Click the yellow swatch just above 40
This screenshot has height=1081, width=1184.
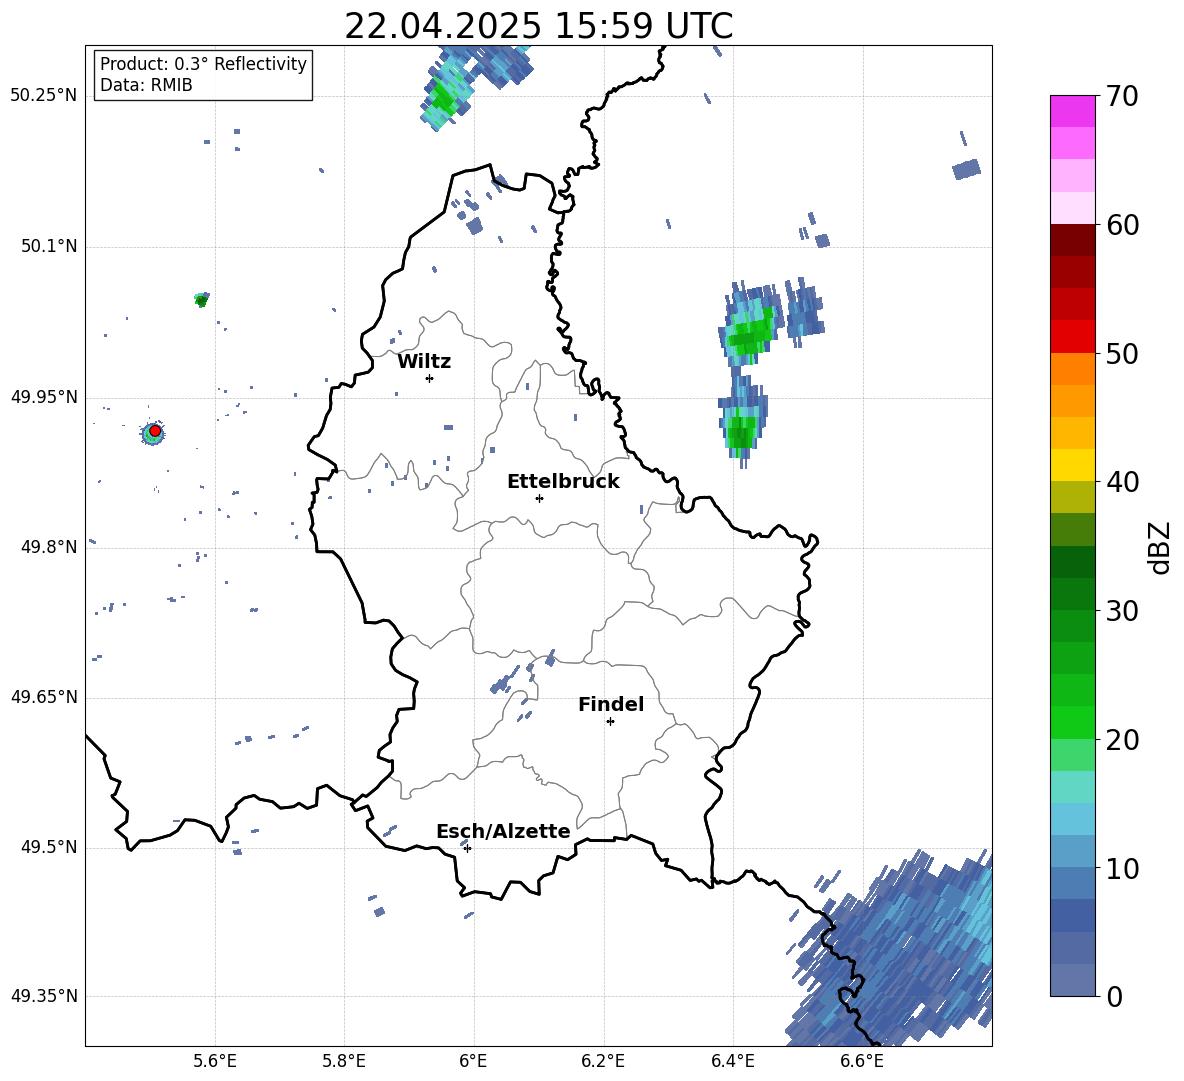click(1072, 465)
